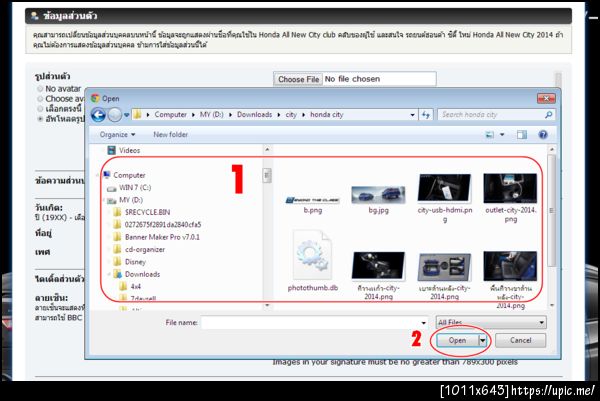The height and width of the screenshot is (401, 600).
Task: Collapse the MY (D:) tree node
Action: point(104,200)
